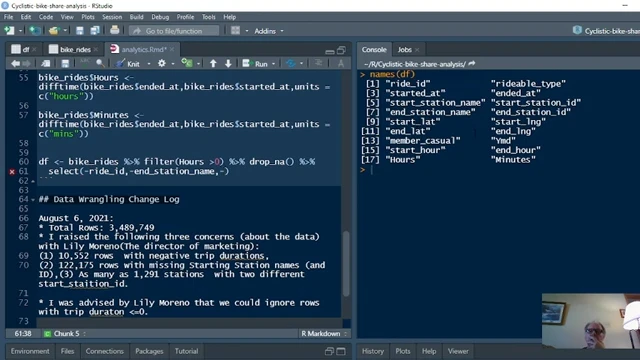Screen dimensions: 640x360
Task: Print the current file
Action: pos(115,30)
